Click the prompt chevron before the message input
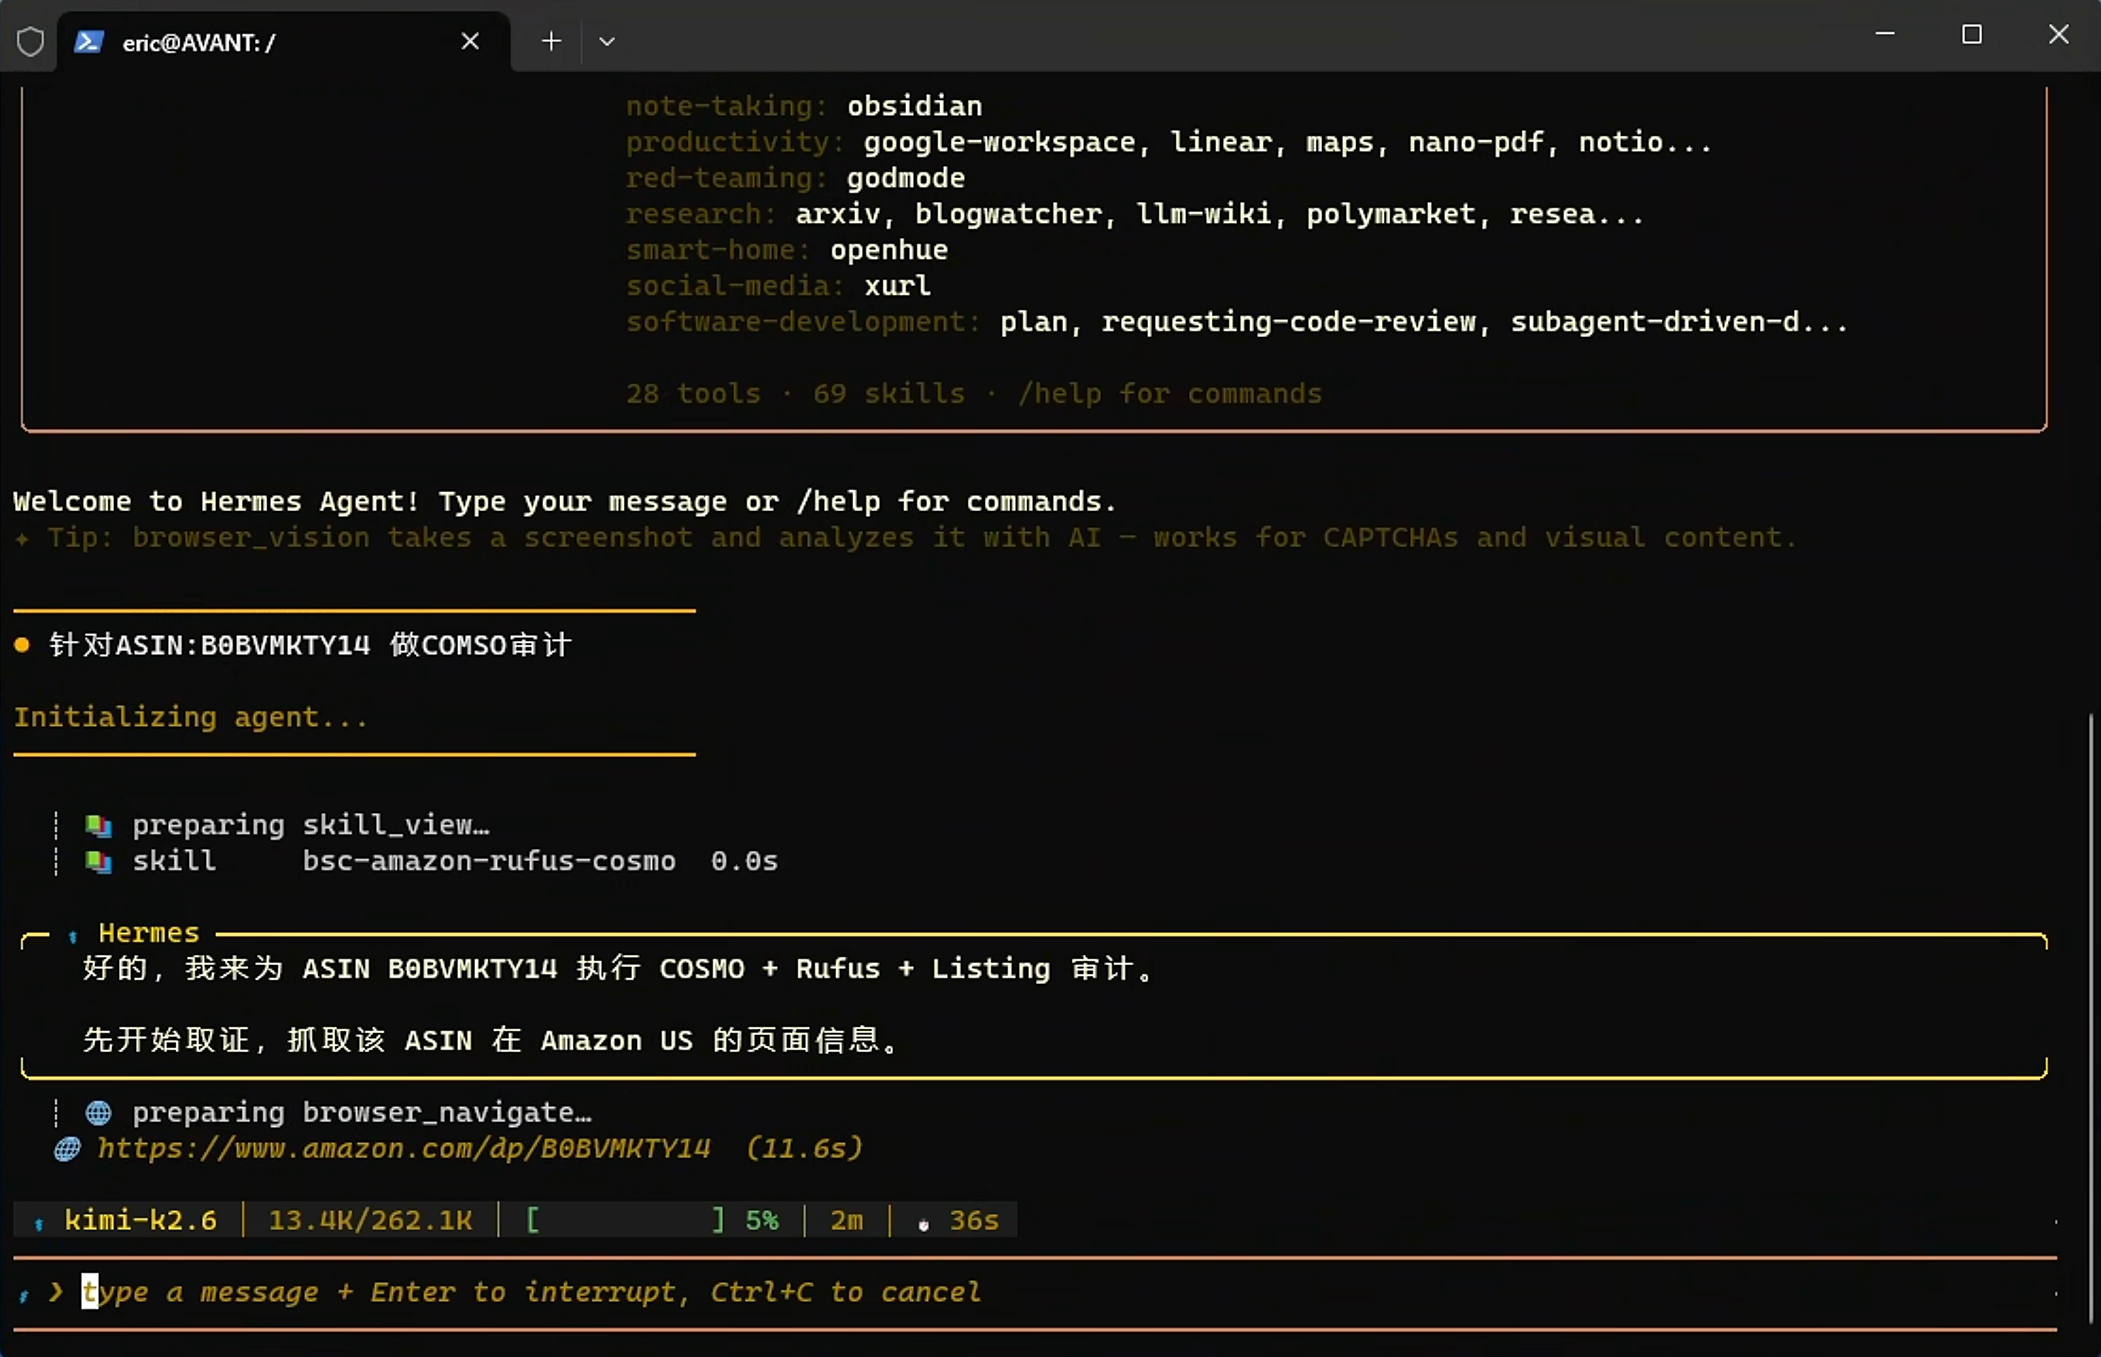2101x1357 pixels. click(56, 1292)
